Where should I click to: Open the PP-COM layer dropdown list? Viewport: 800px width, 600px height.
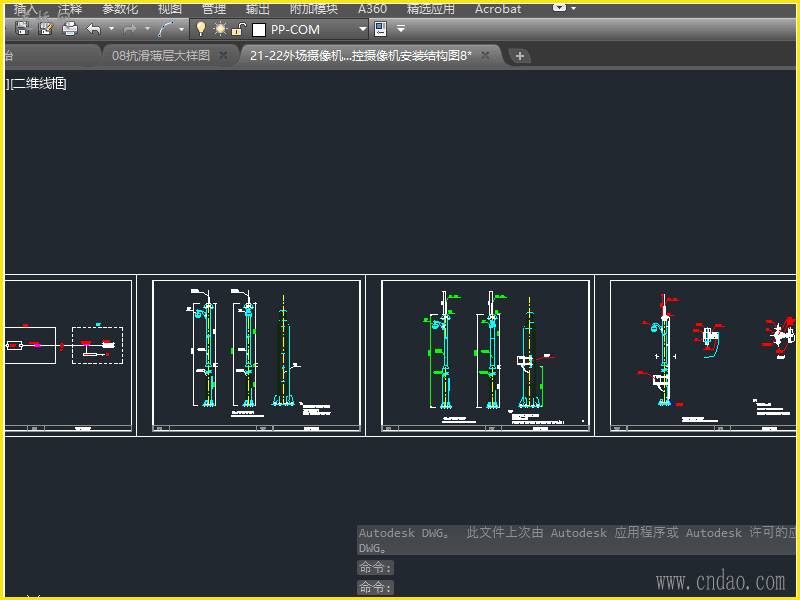coord(362,29)
